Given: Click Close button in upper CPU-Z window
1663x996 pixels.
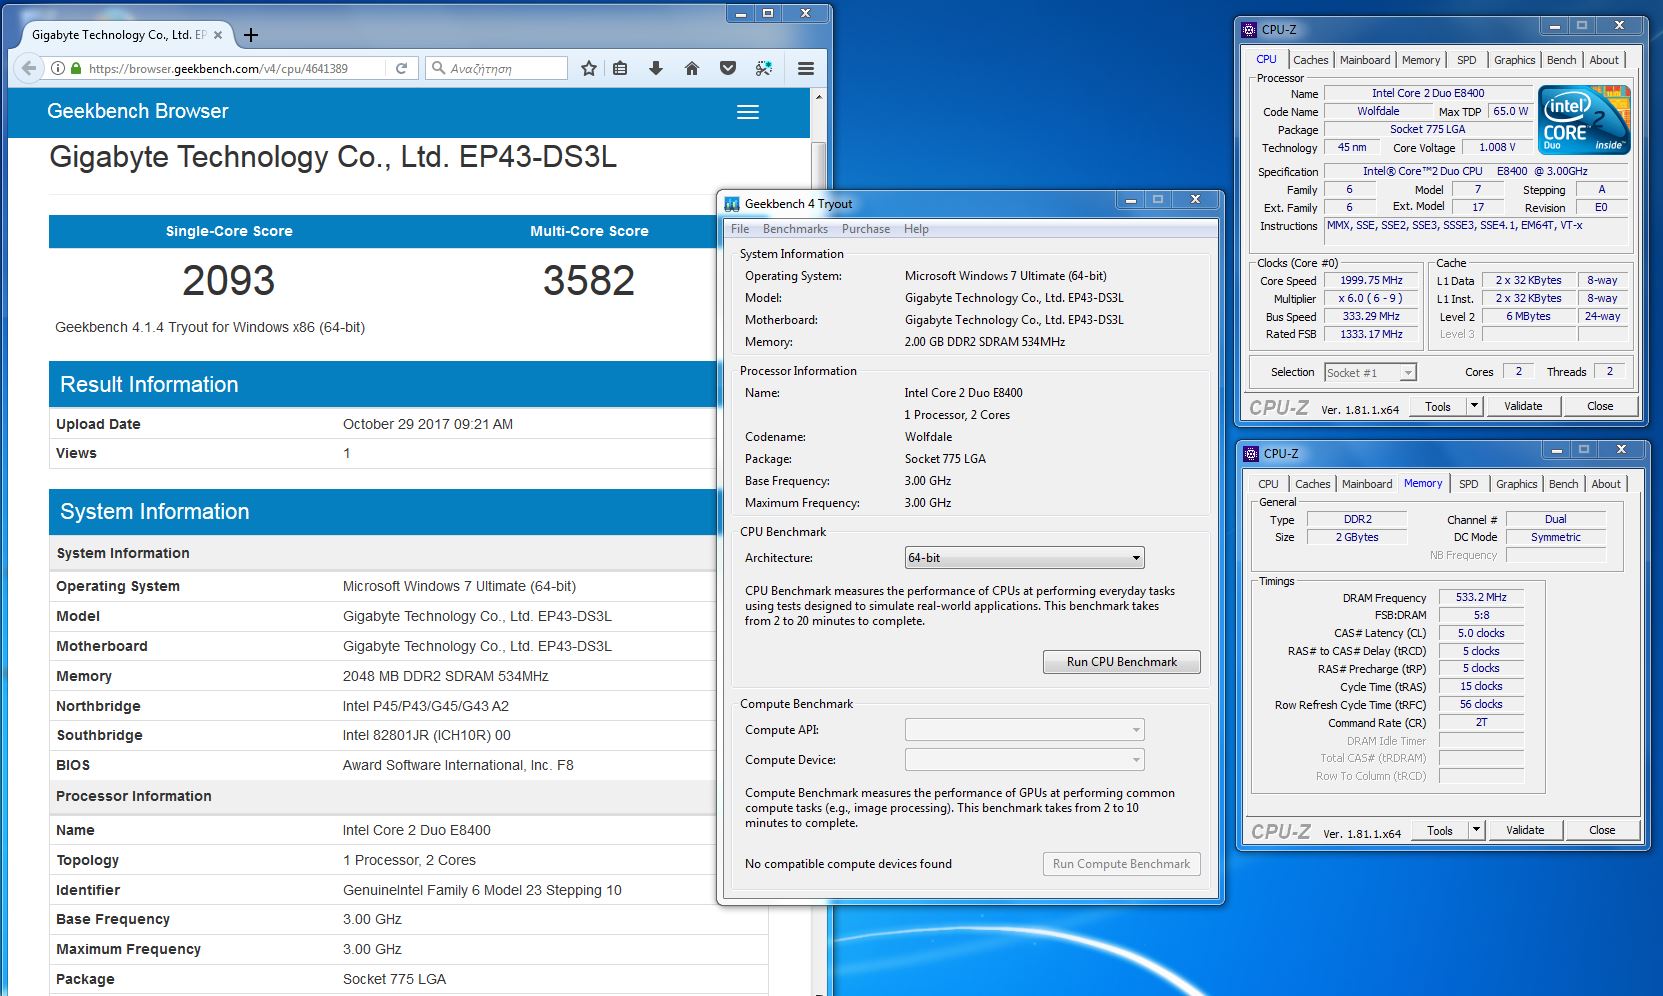Looking at the screenshot, I should 1600,406.
